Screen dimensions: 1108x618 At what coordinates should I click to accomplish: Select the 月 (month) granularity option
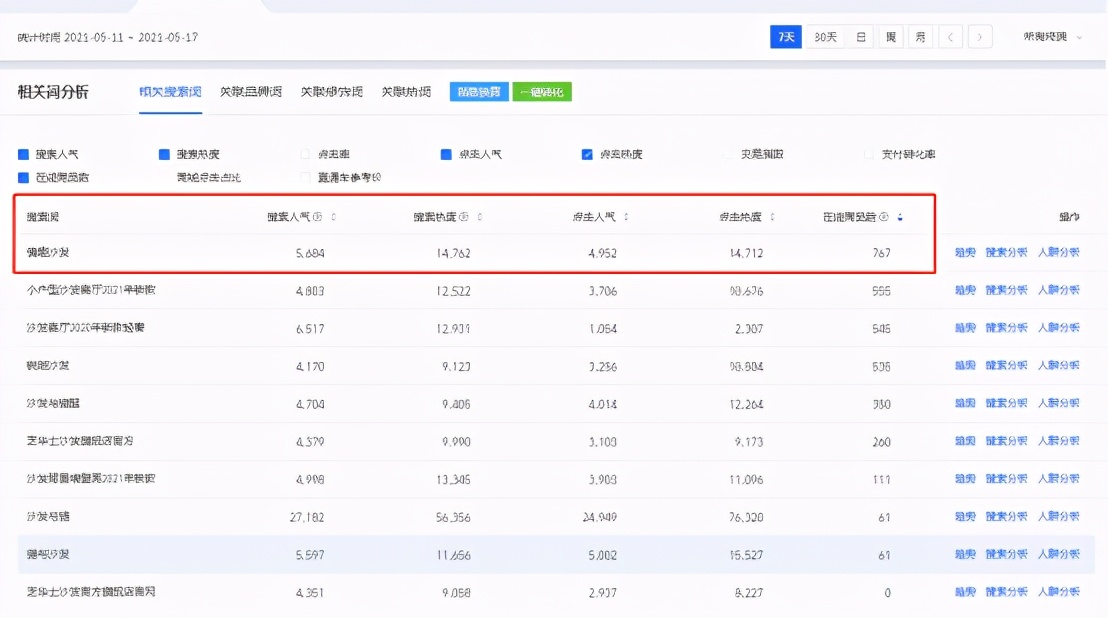919,35
